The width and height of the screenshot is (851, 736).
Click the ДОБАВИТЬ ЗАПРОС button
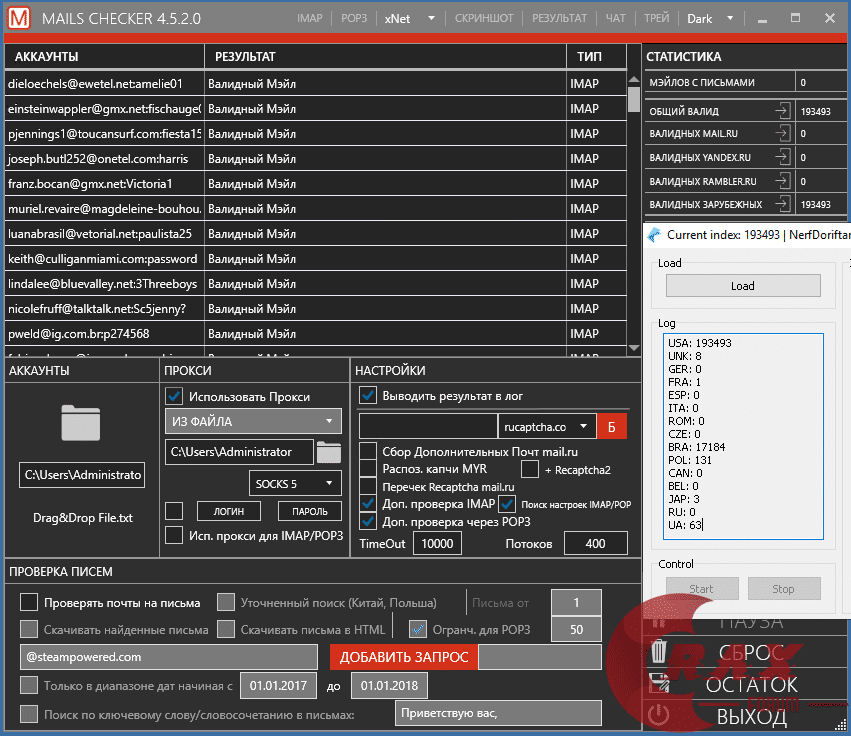tap(404, 657)
